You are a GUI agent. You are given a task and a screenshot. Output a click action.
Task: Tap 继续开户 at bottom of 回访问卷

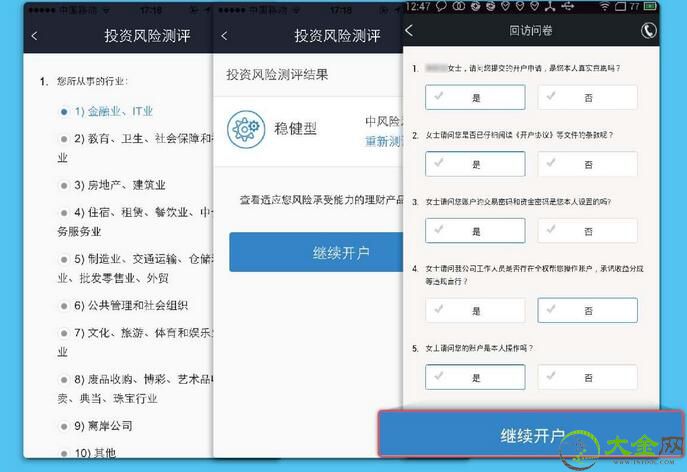pyautogui.click(x=531, y=434)
